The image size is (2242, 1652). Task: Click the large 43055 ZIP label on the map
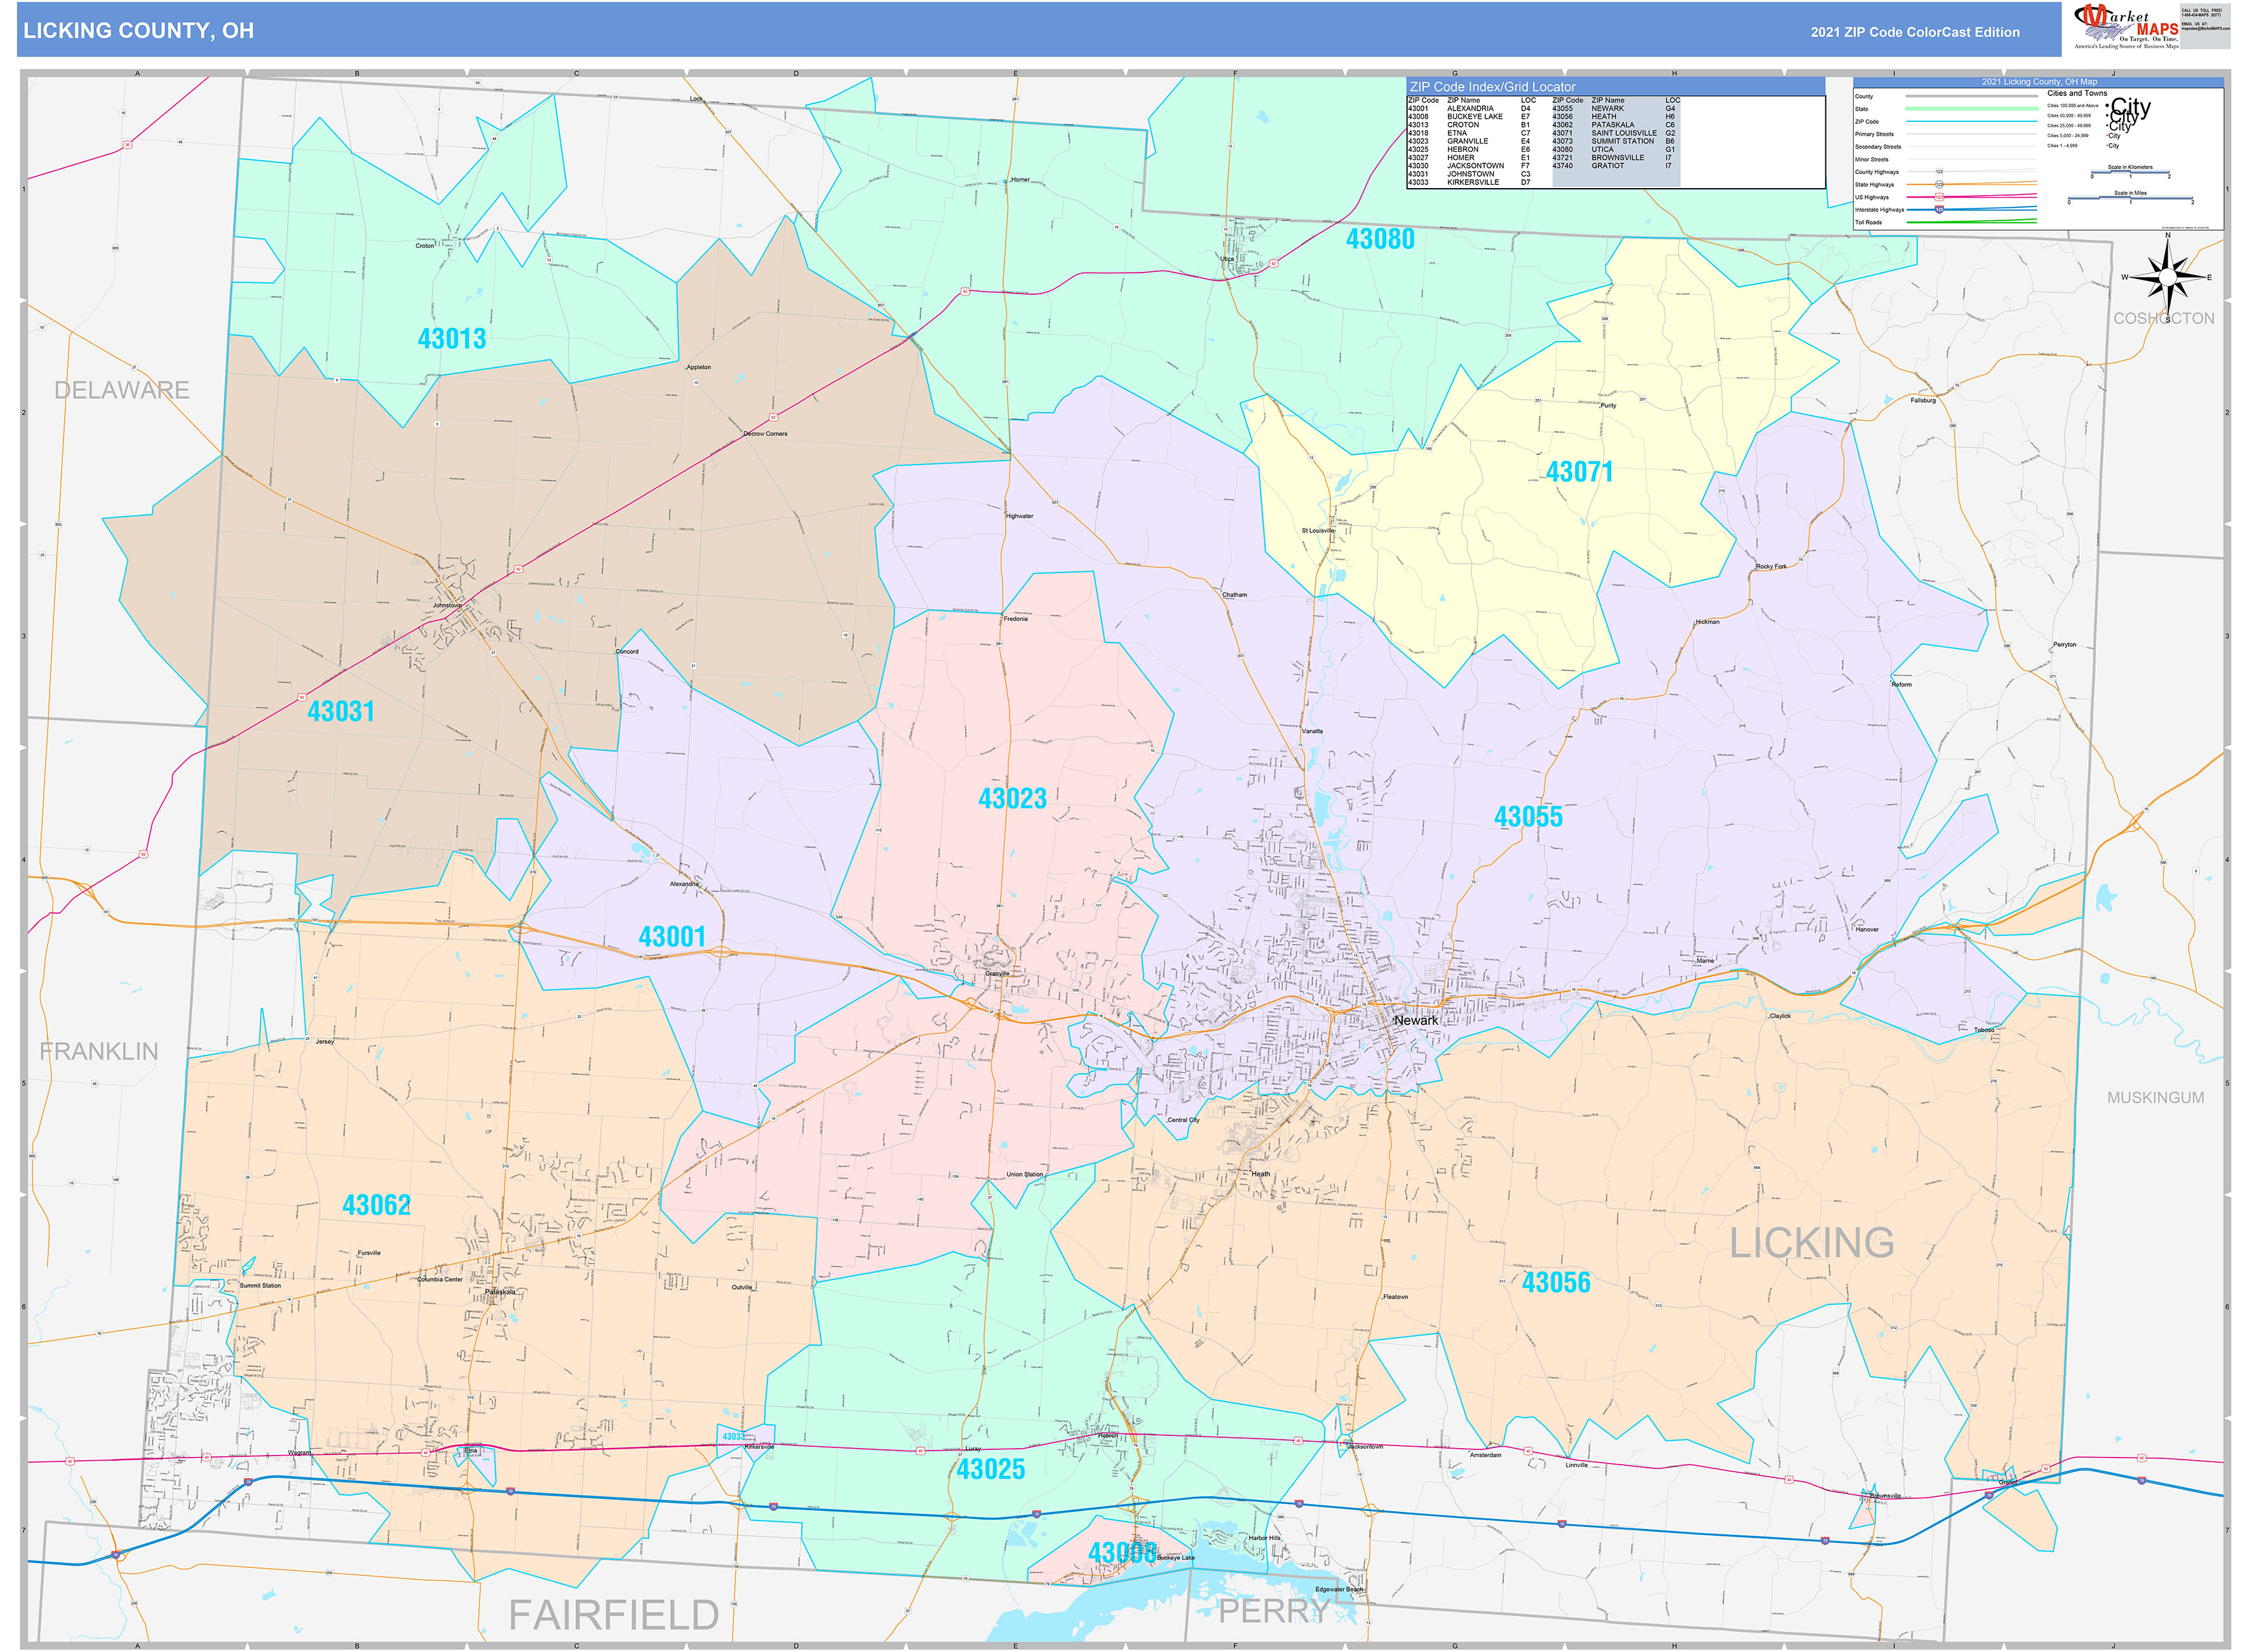(x=1528, y=817)
